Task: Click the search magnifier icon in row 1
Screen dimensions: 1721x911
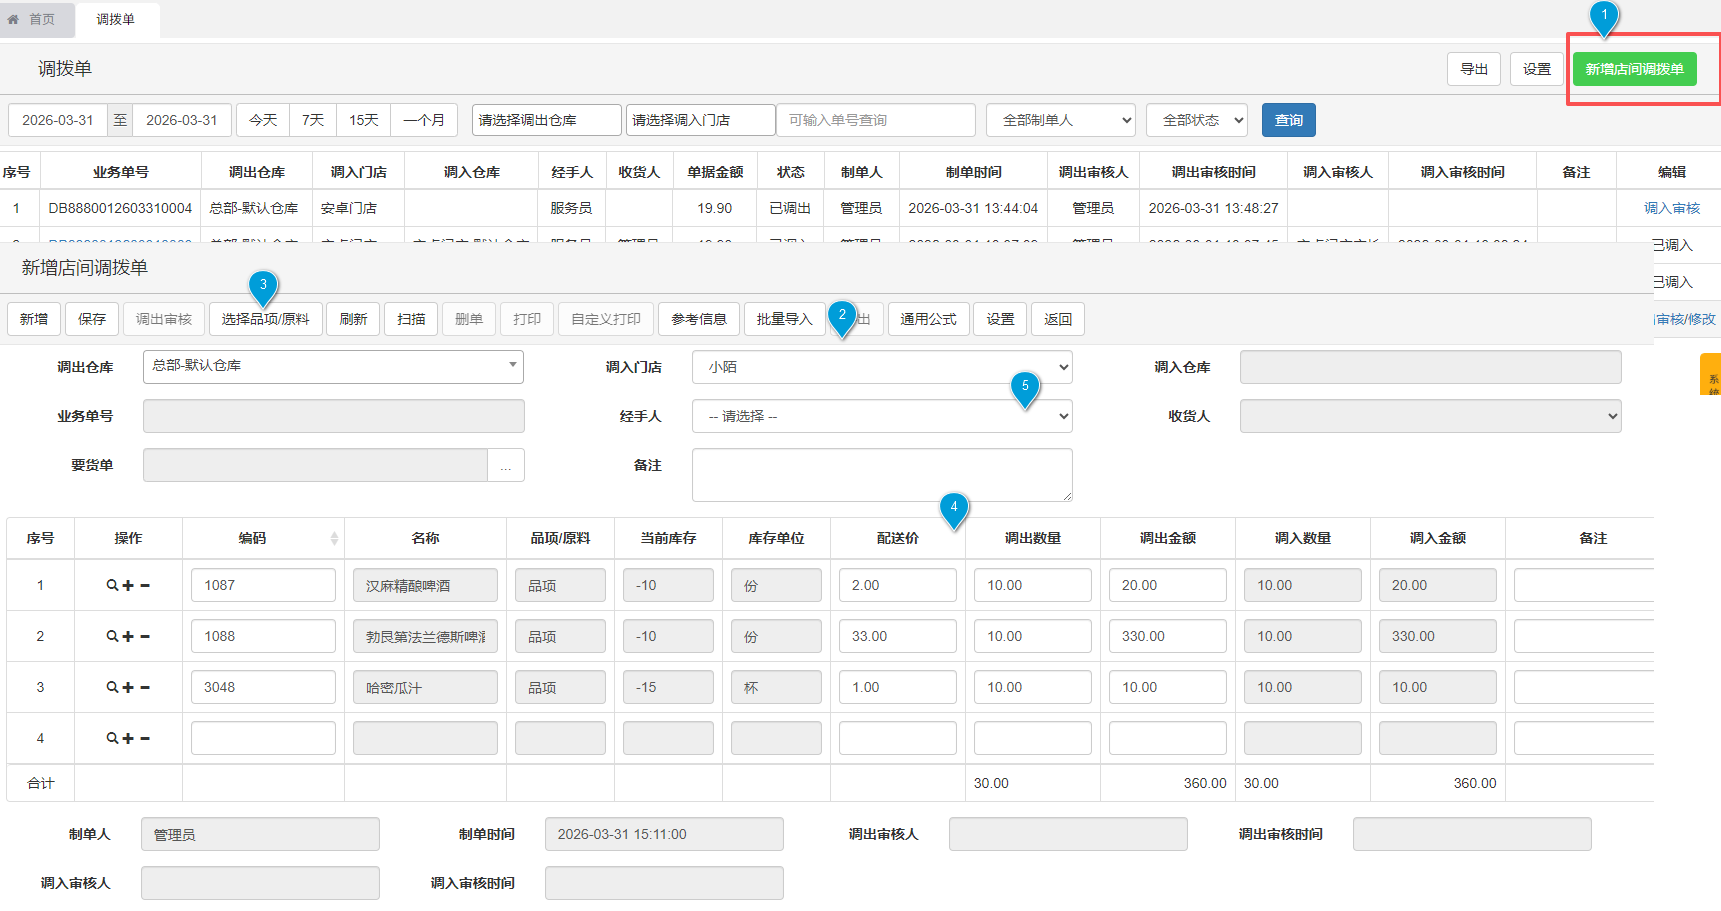Action: [112, 586]
